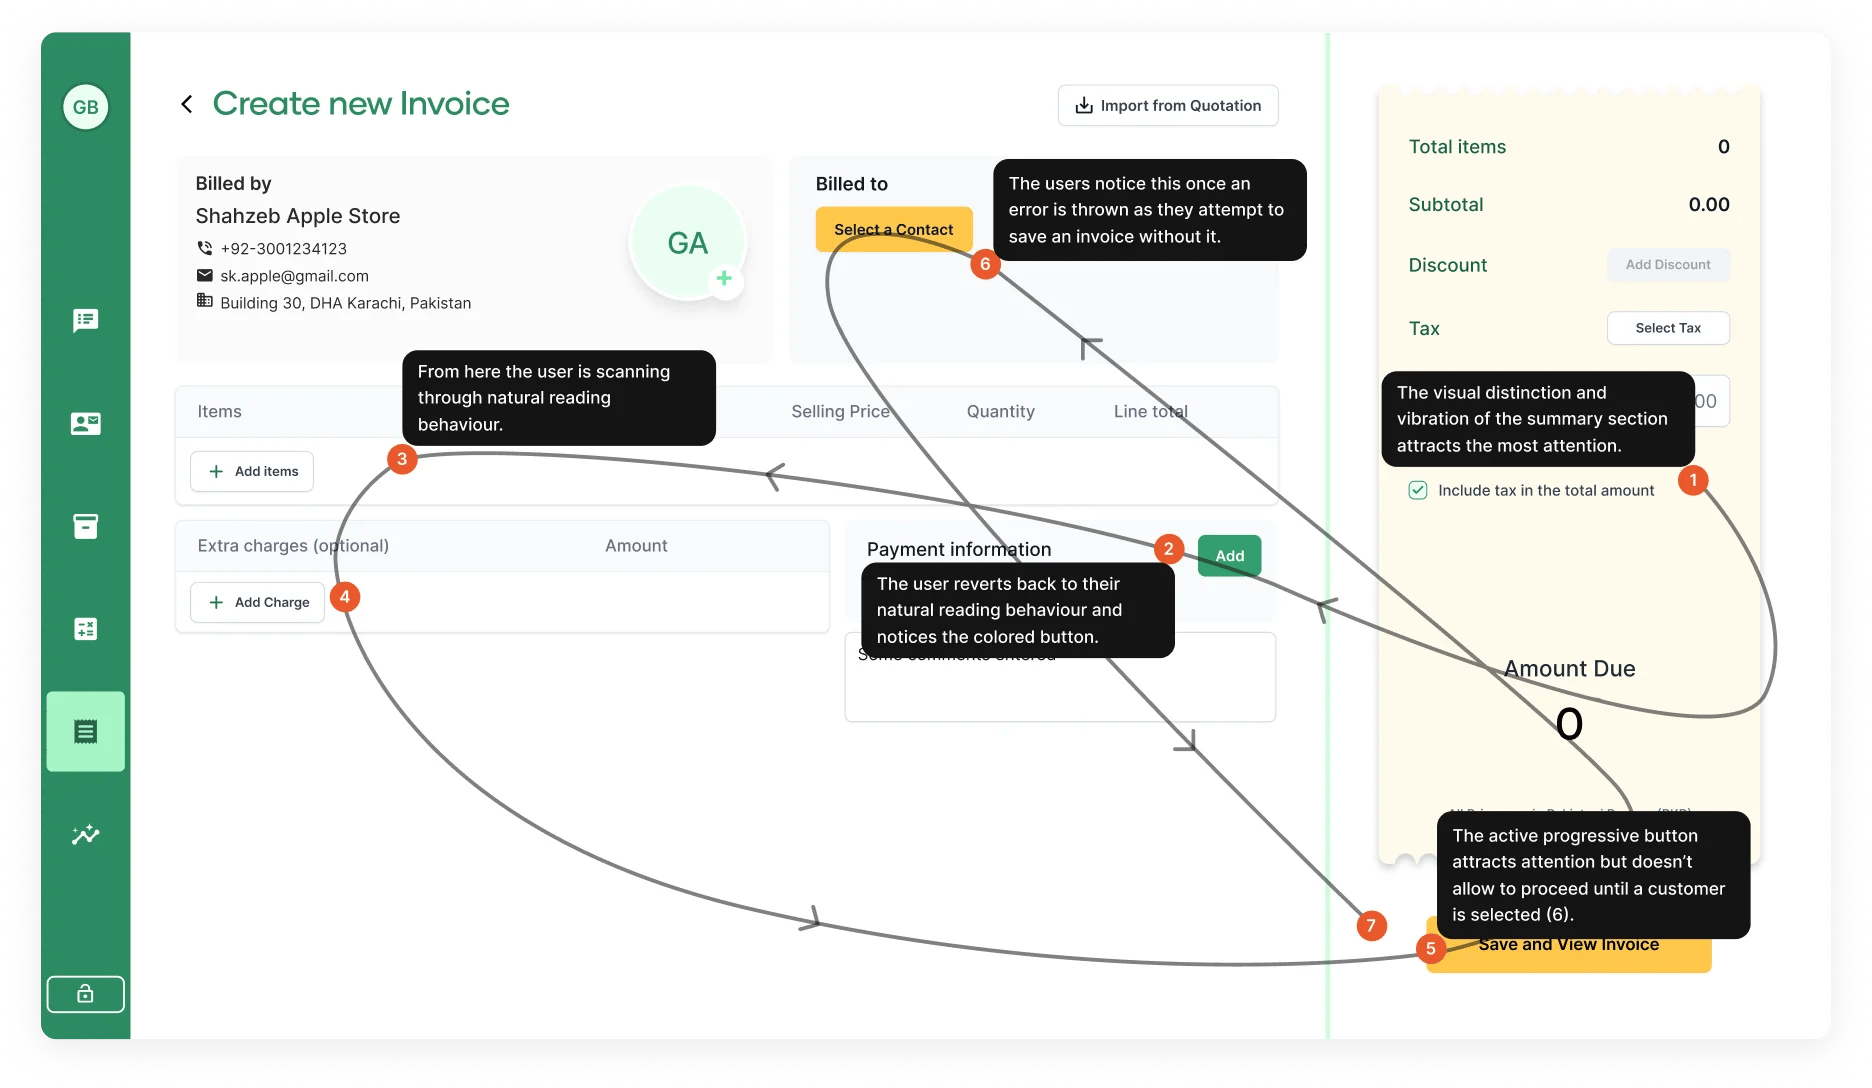Click the Add Discount control

[x=1668, y=264]
